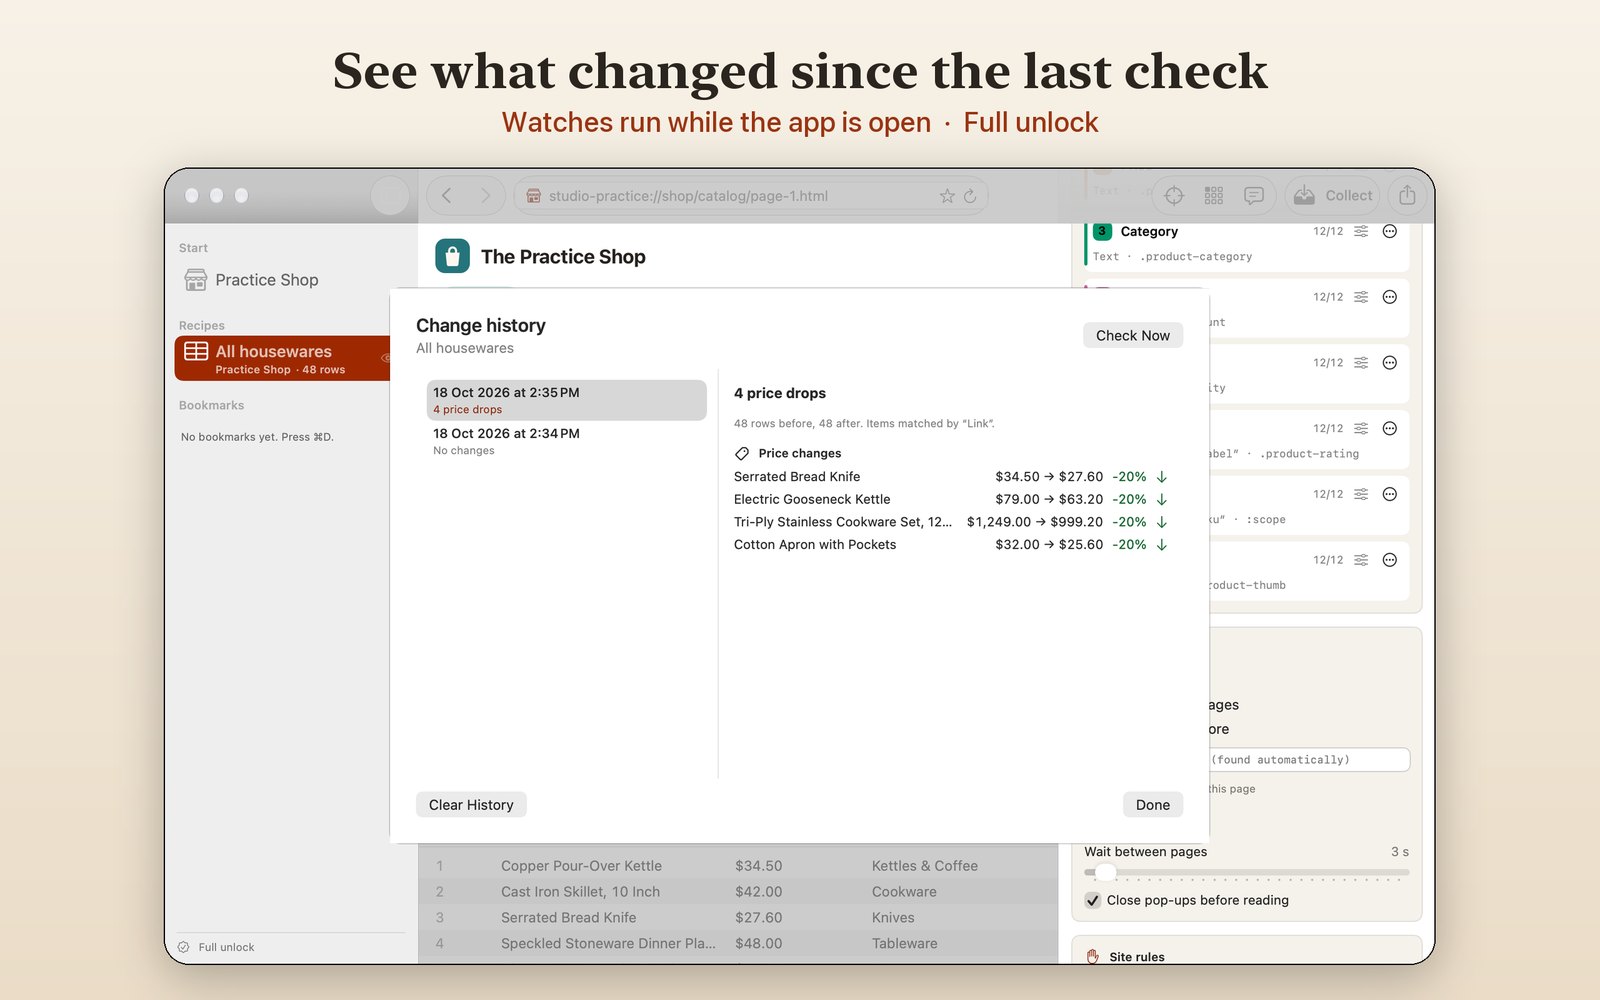Click the Speckled Stoneware Dinner Pla... row
The width and height of the screenshot is (1600, 1000).
point(738,943)
